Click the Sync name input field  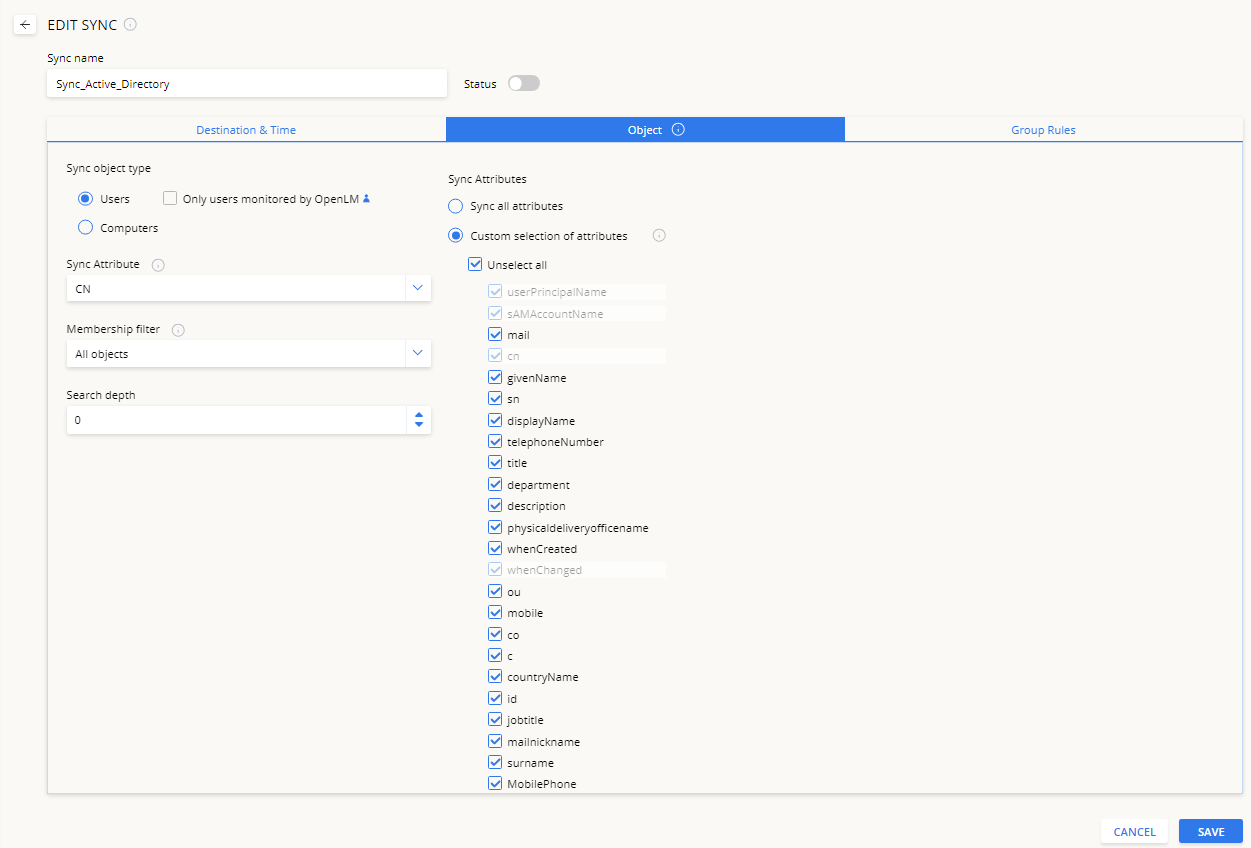coord(246,84)
